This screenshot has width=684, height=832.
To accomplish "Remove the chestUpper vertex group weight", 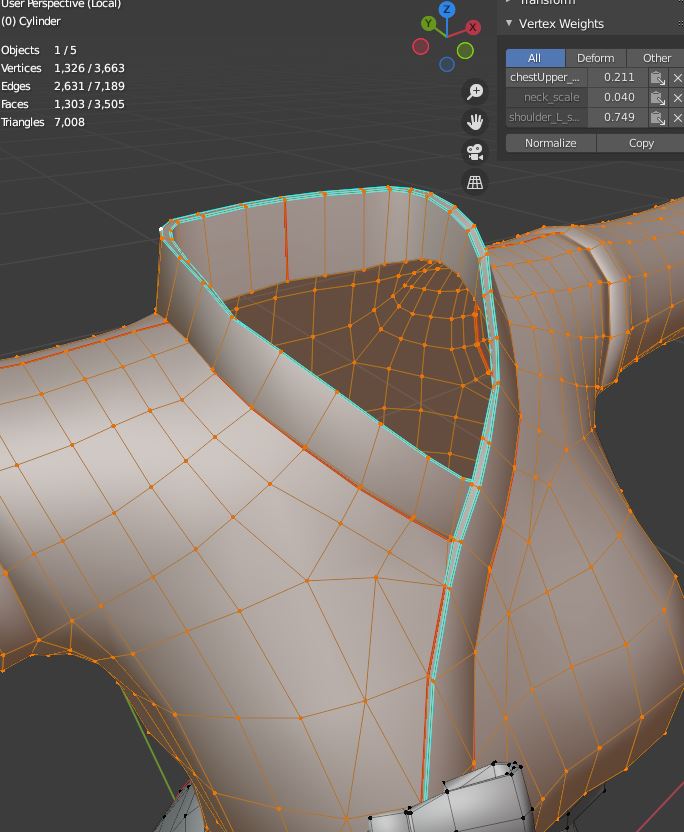I will click(x=677, y=77).
